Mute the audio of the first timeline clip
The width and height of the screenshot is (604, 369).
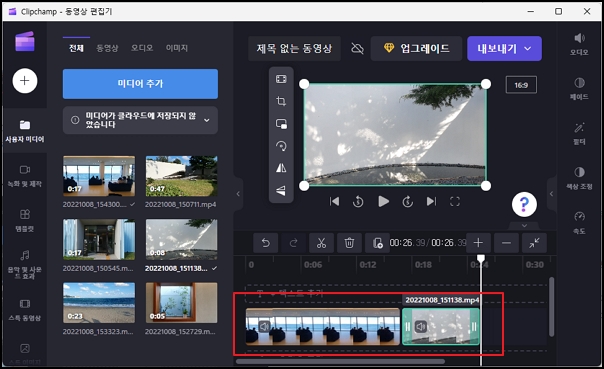coord(264,327)
